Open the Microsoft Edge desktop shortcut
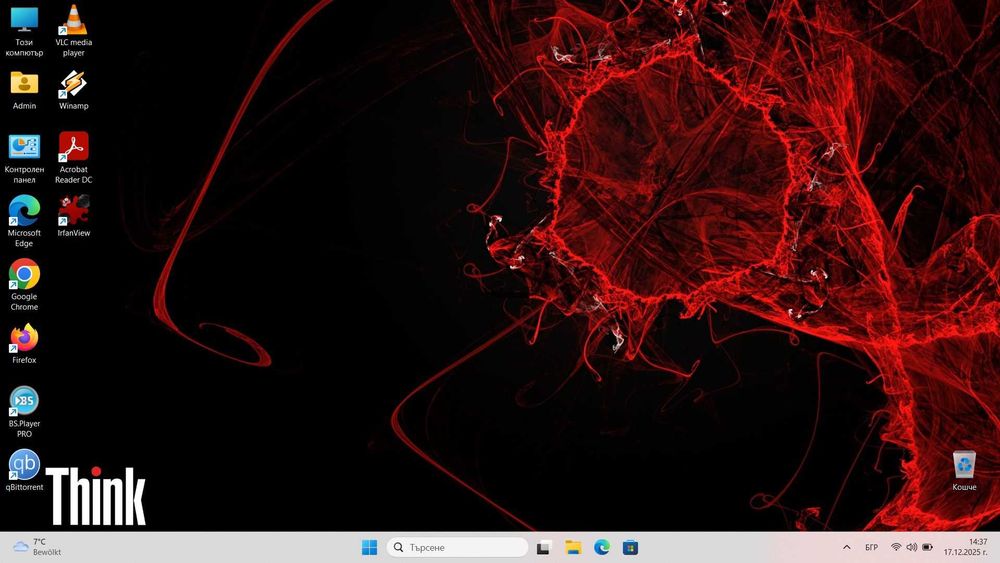This screenshot has width=1000, height=563. point(24,221)
